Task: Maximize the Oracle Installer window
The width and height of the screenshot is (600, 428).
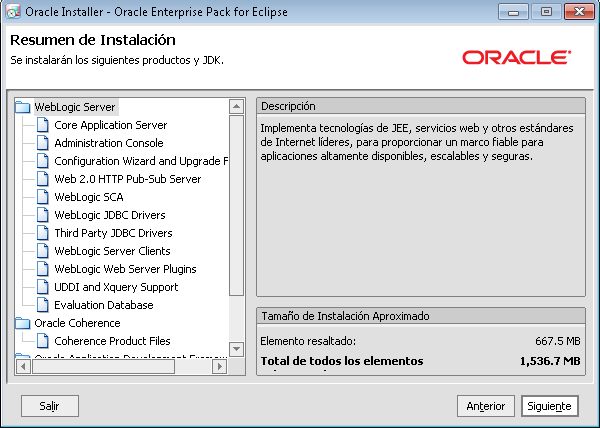Action: tap(546, 12)
